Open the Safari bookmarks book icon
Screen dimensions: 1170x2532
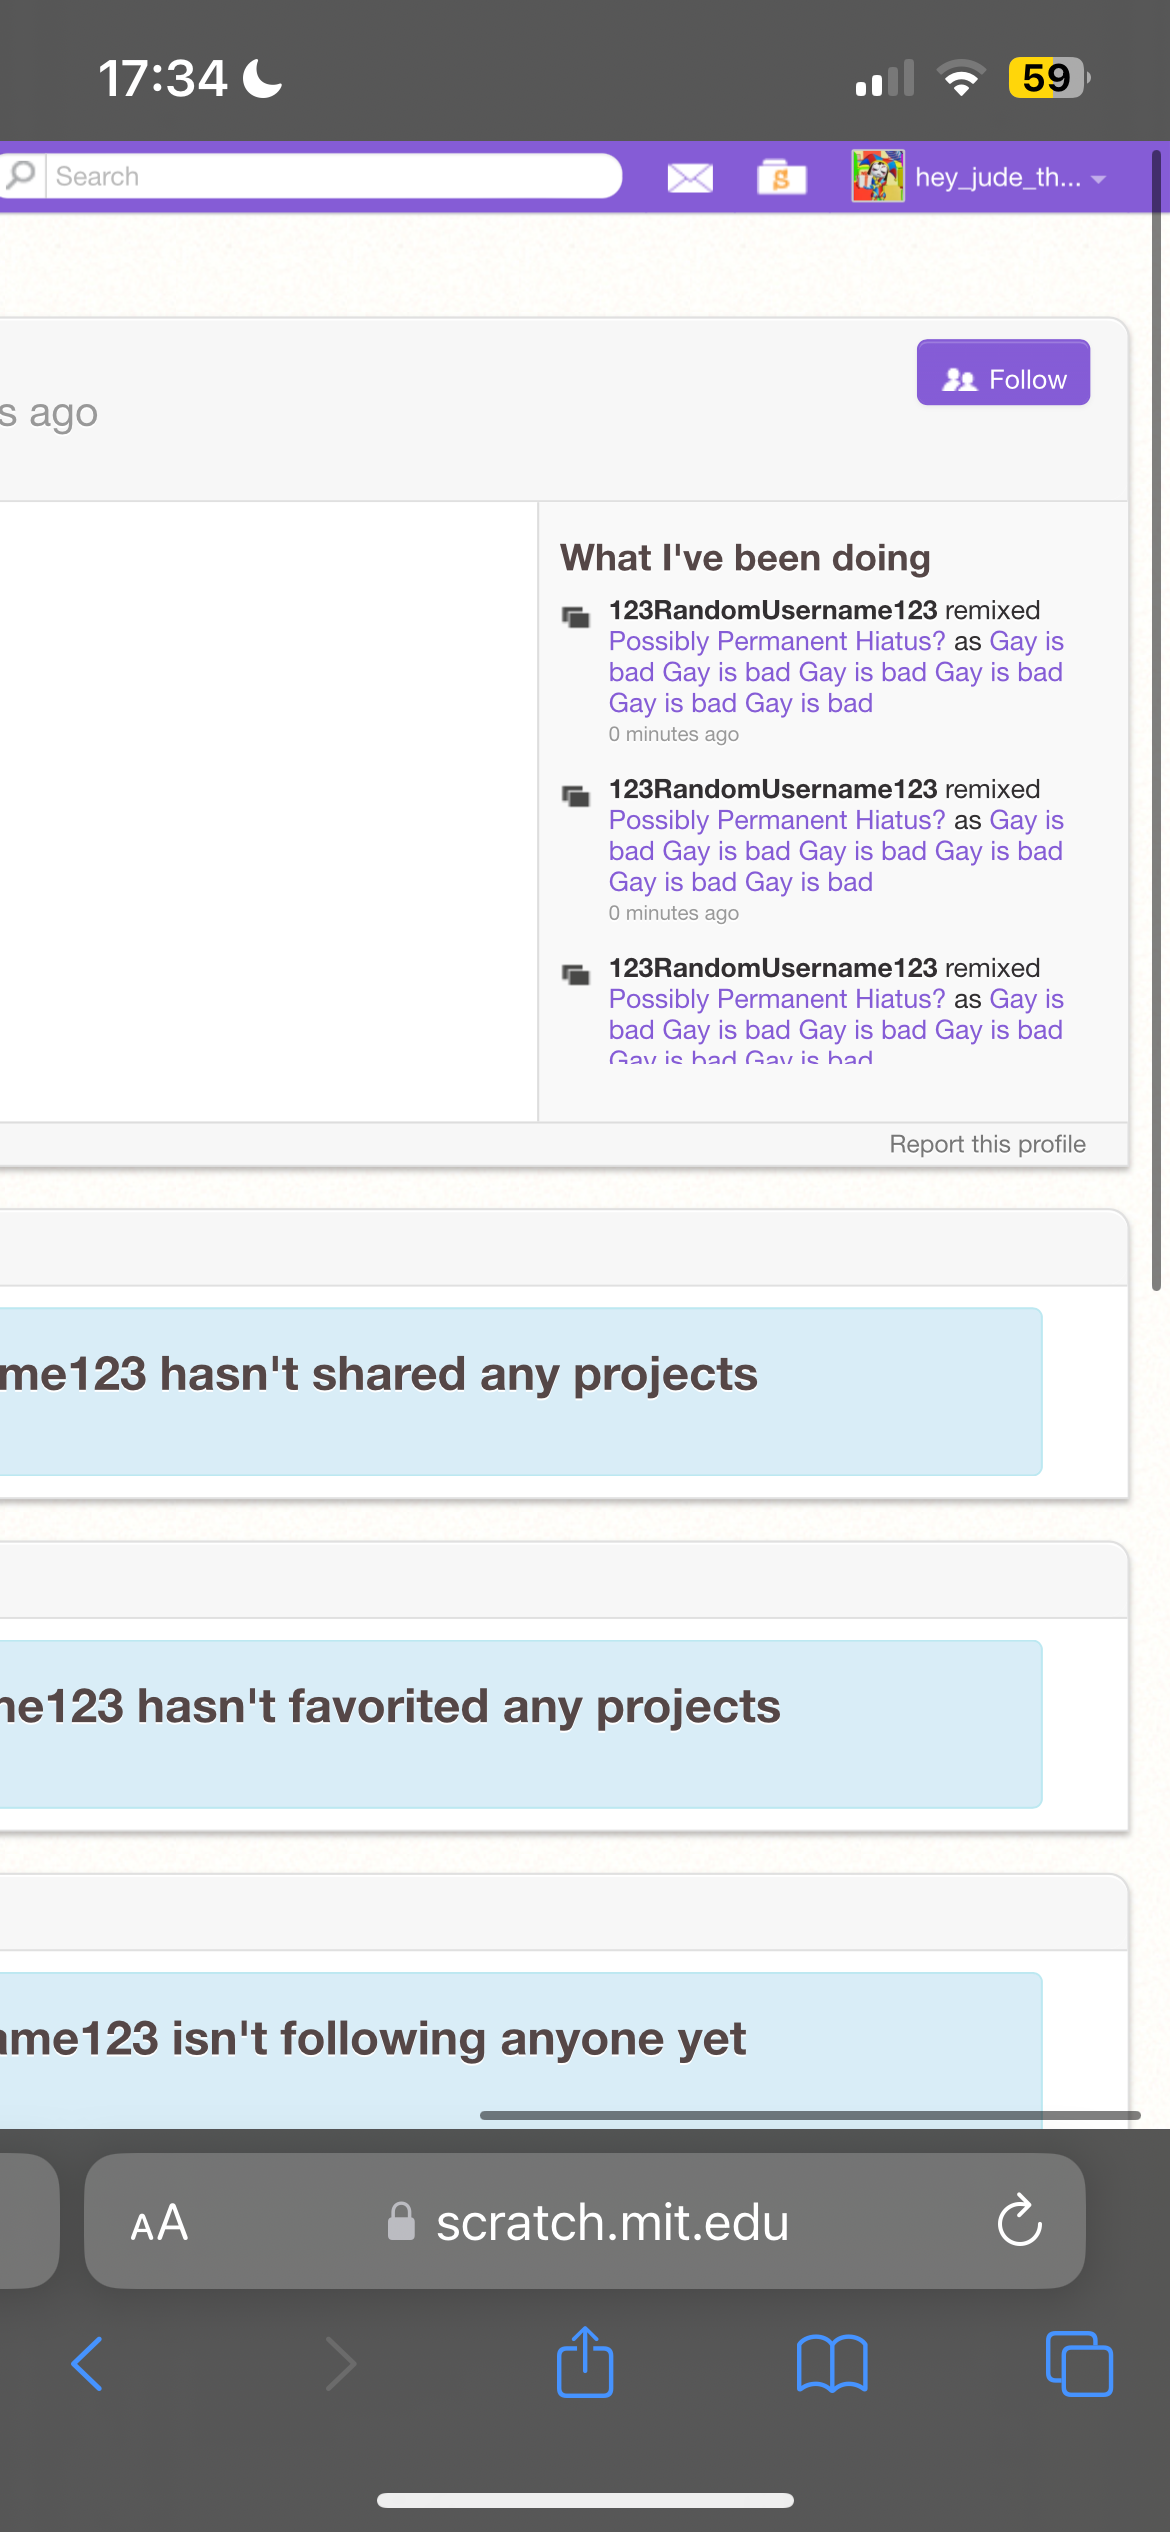pos(832,2363)
